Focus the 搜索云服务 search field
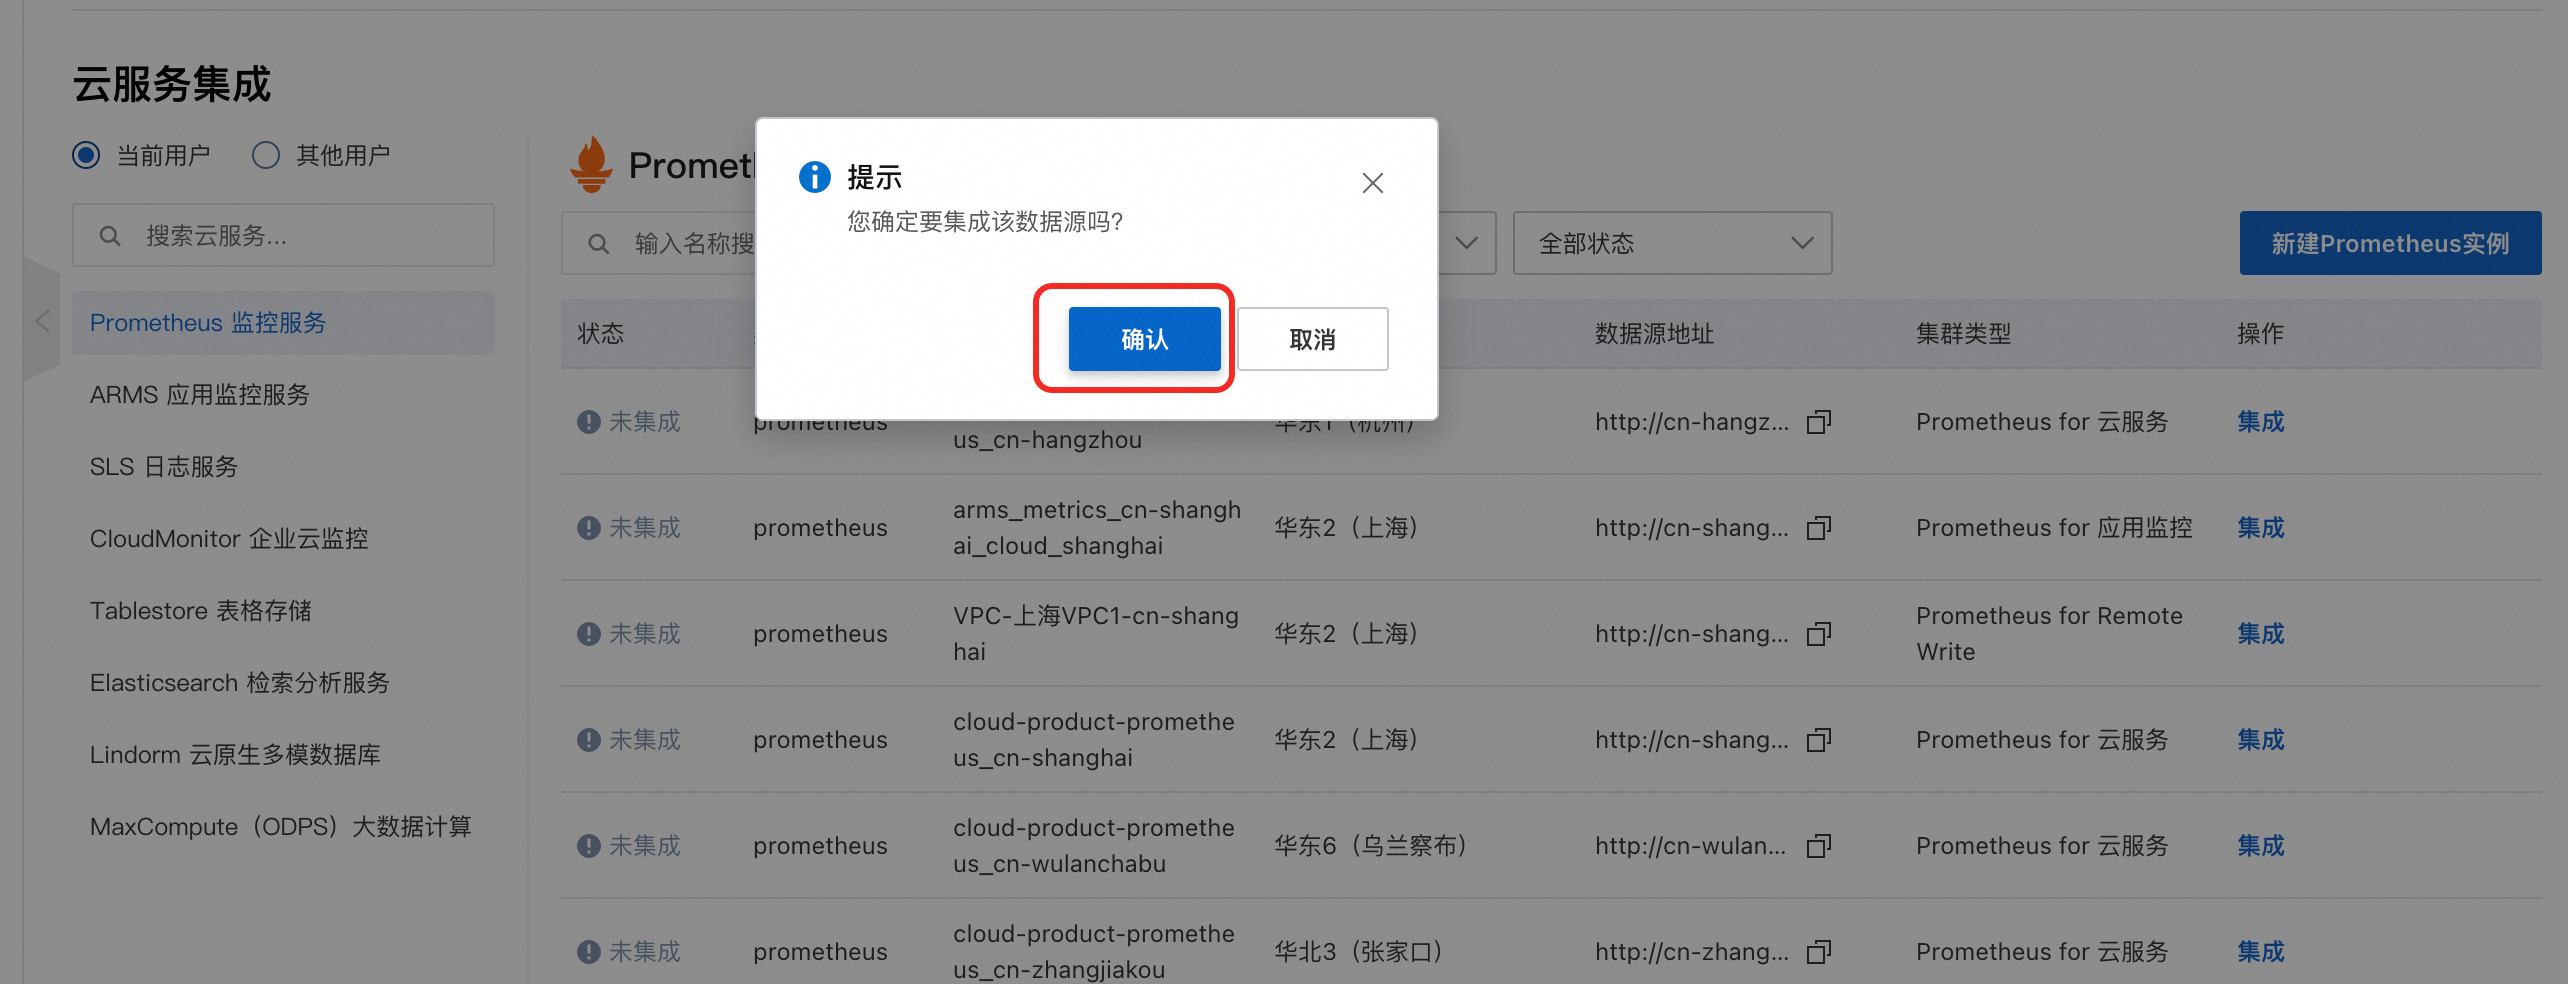This screenshot has height=984, width=2568. [283, 236]
